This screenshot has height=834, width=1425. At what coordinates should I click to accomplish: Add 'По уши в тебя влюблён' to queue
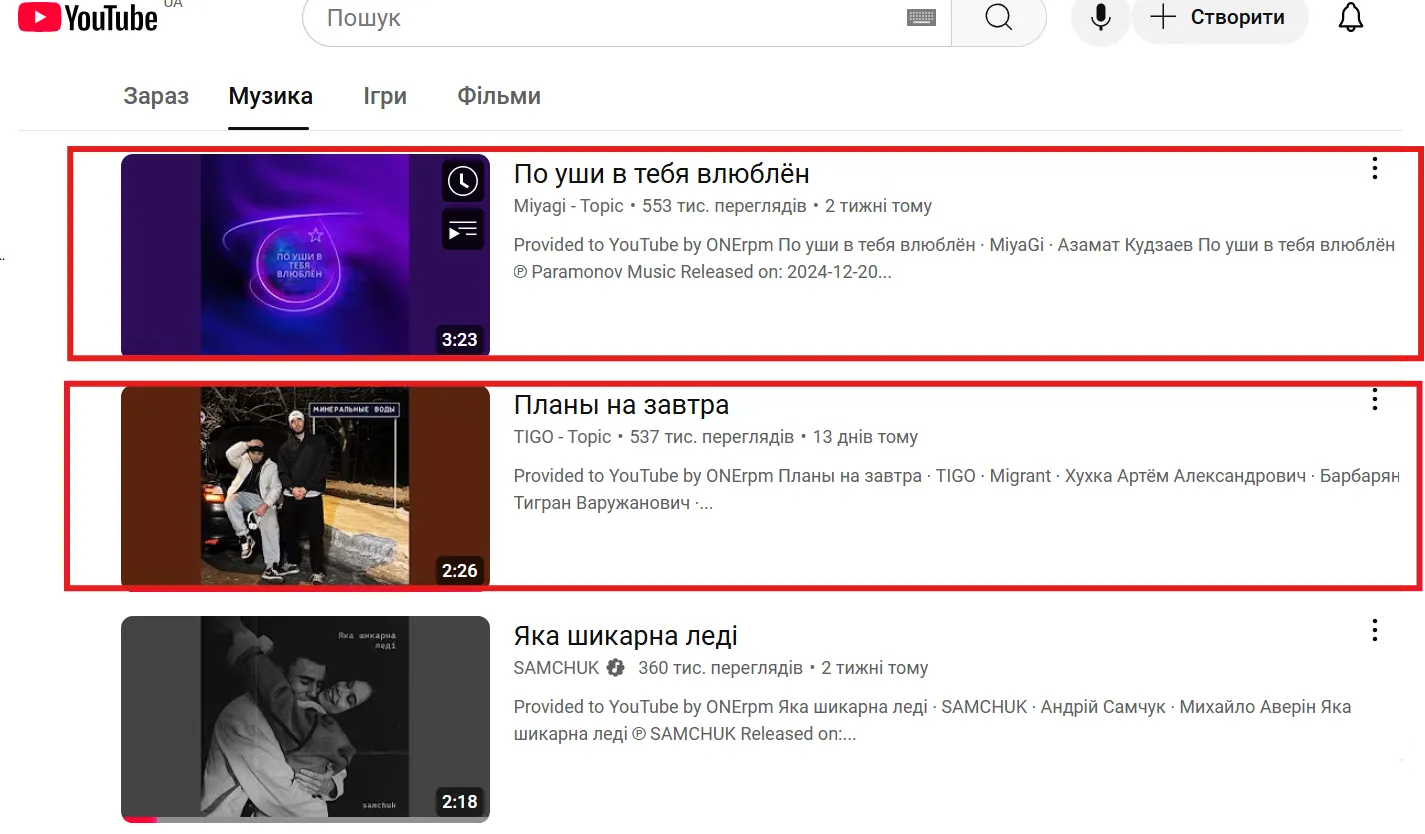click(x=462, y=229)
